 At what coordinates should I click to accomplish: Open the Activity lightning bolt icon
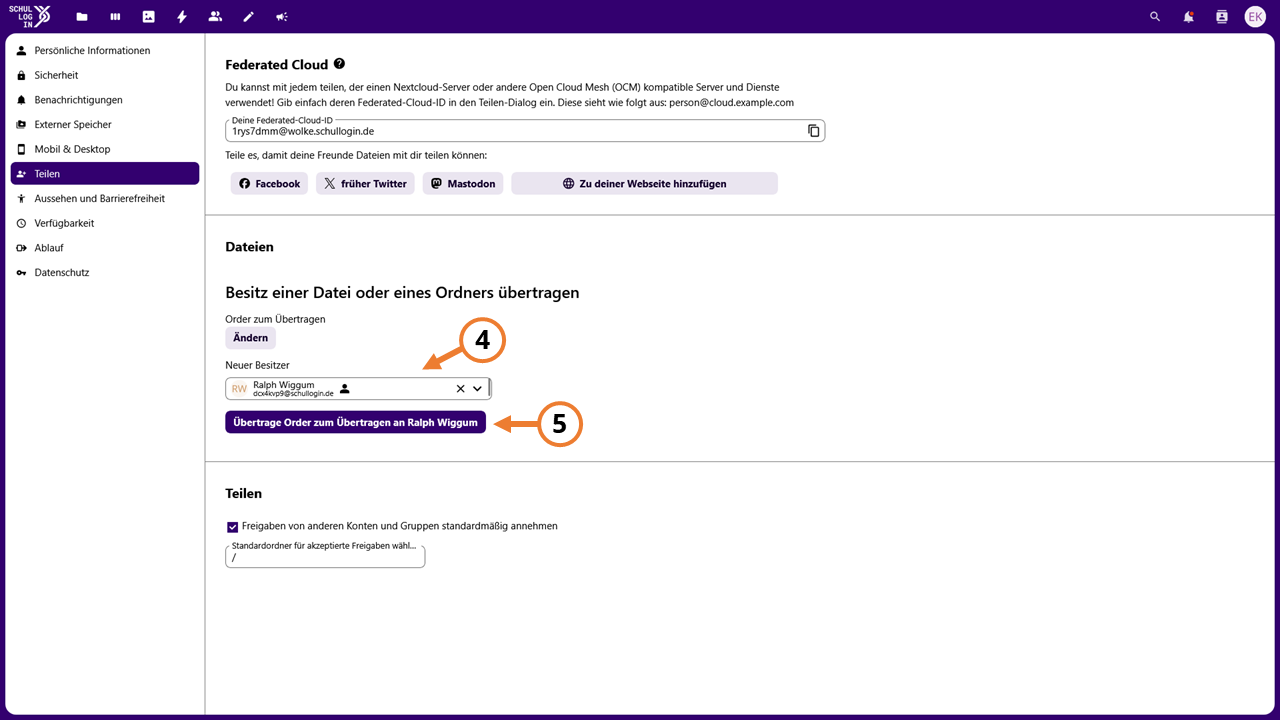(x=181, y=17)
